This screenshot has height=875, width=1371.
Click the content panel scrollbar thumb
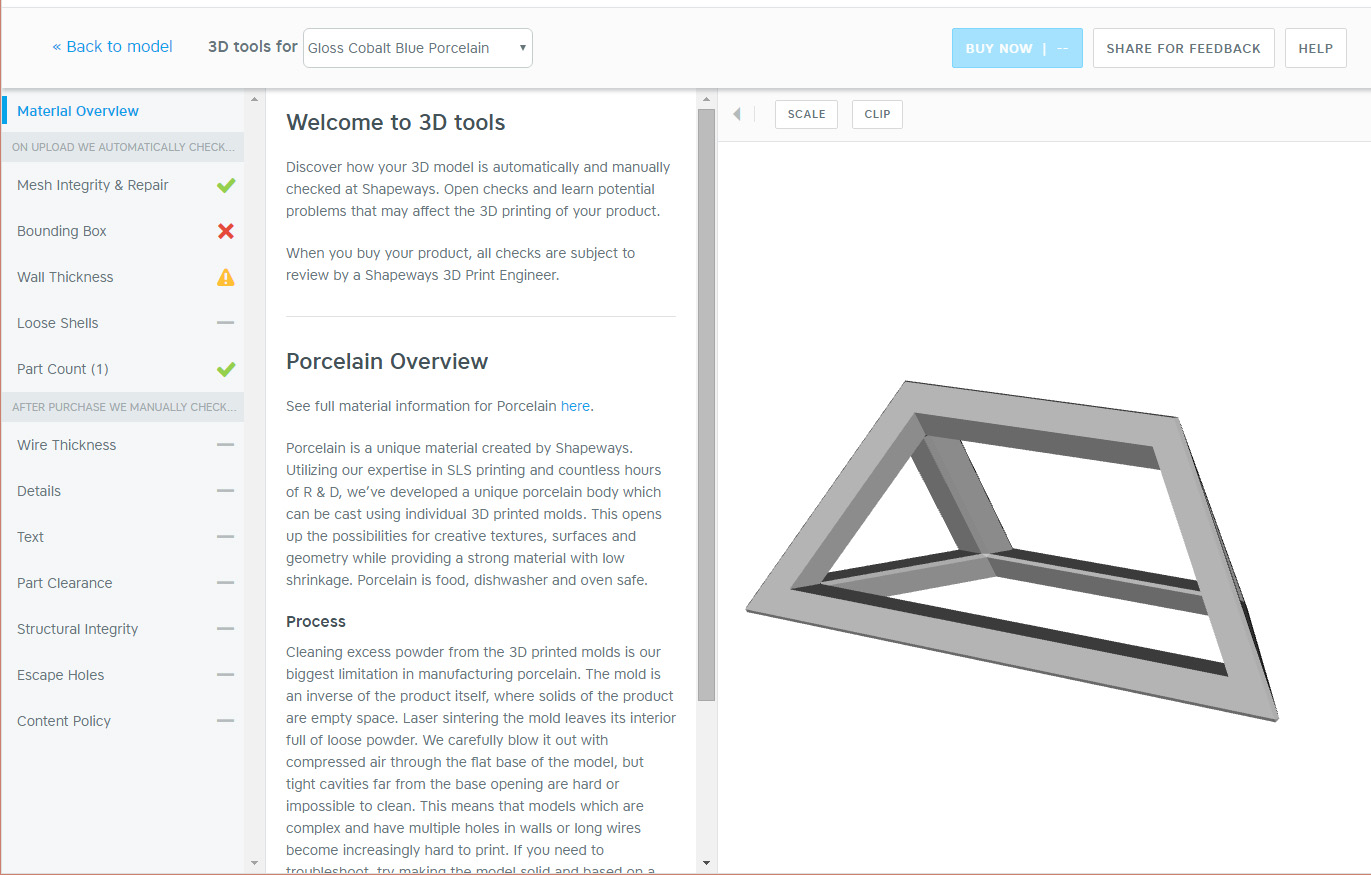tap(706, 405)
